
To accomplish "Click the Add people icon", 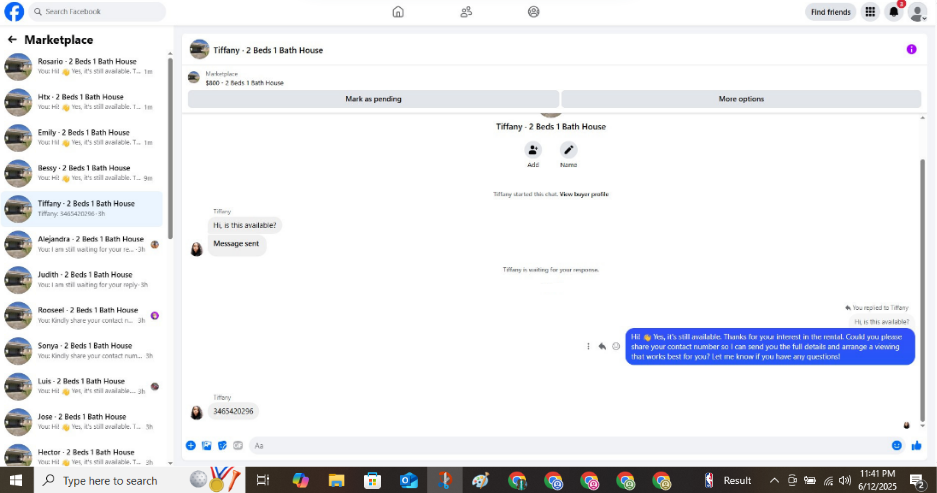I will pyautogui.click(x=533, y=150).
